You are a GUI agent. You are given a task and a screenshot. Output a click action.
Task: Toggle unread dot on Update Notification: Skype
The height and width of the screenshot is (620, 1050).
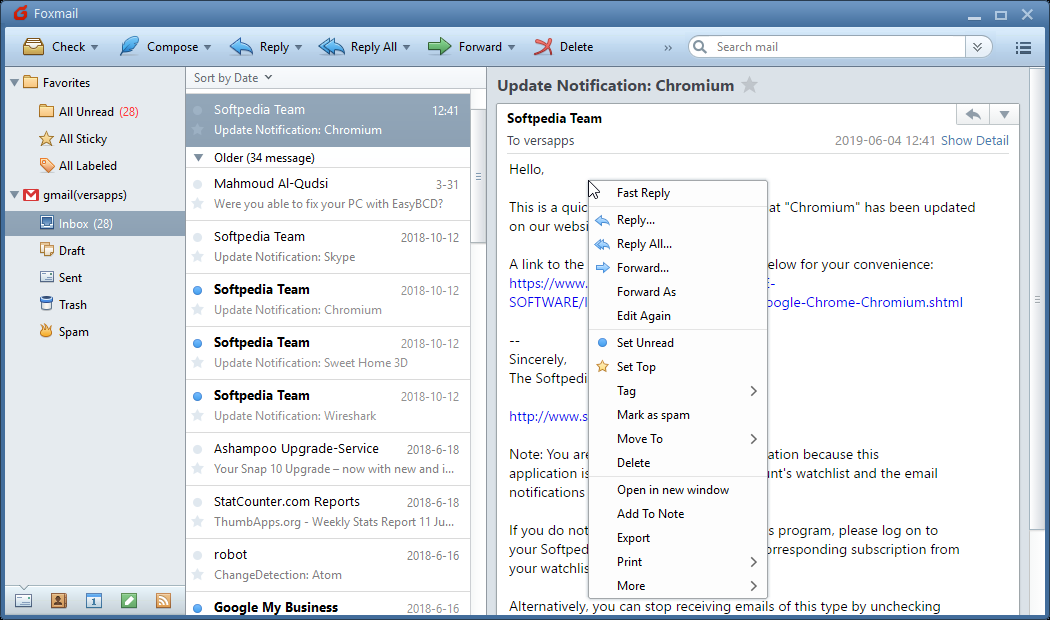click(198, 237)
